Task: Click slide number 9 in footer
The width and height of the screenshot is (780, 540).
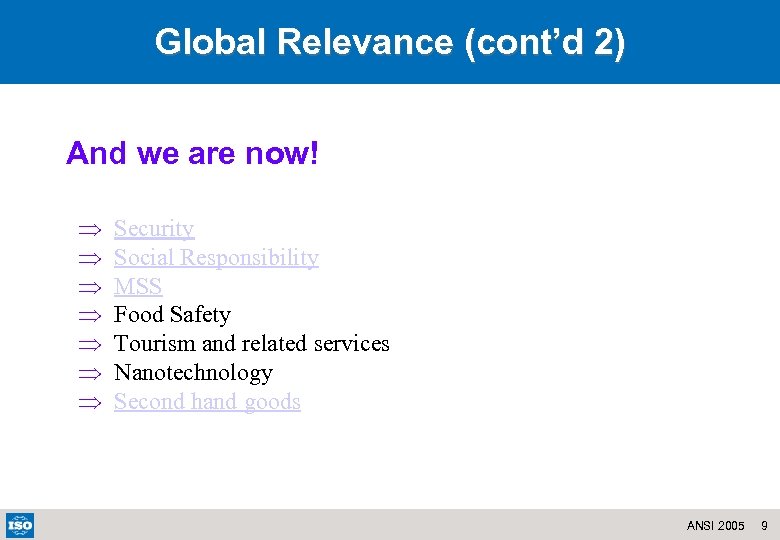Action: pos(764,526)
